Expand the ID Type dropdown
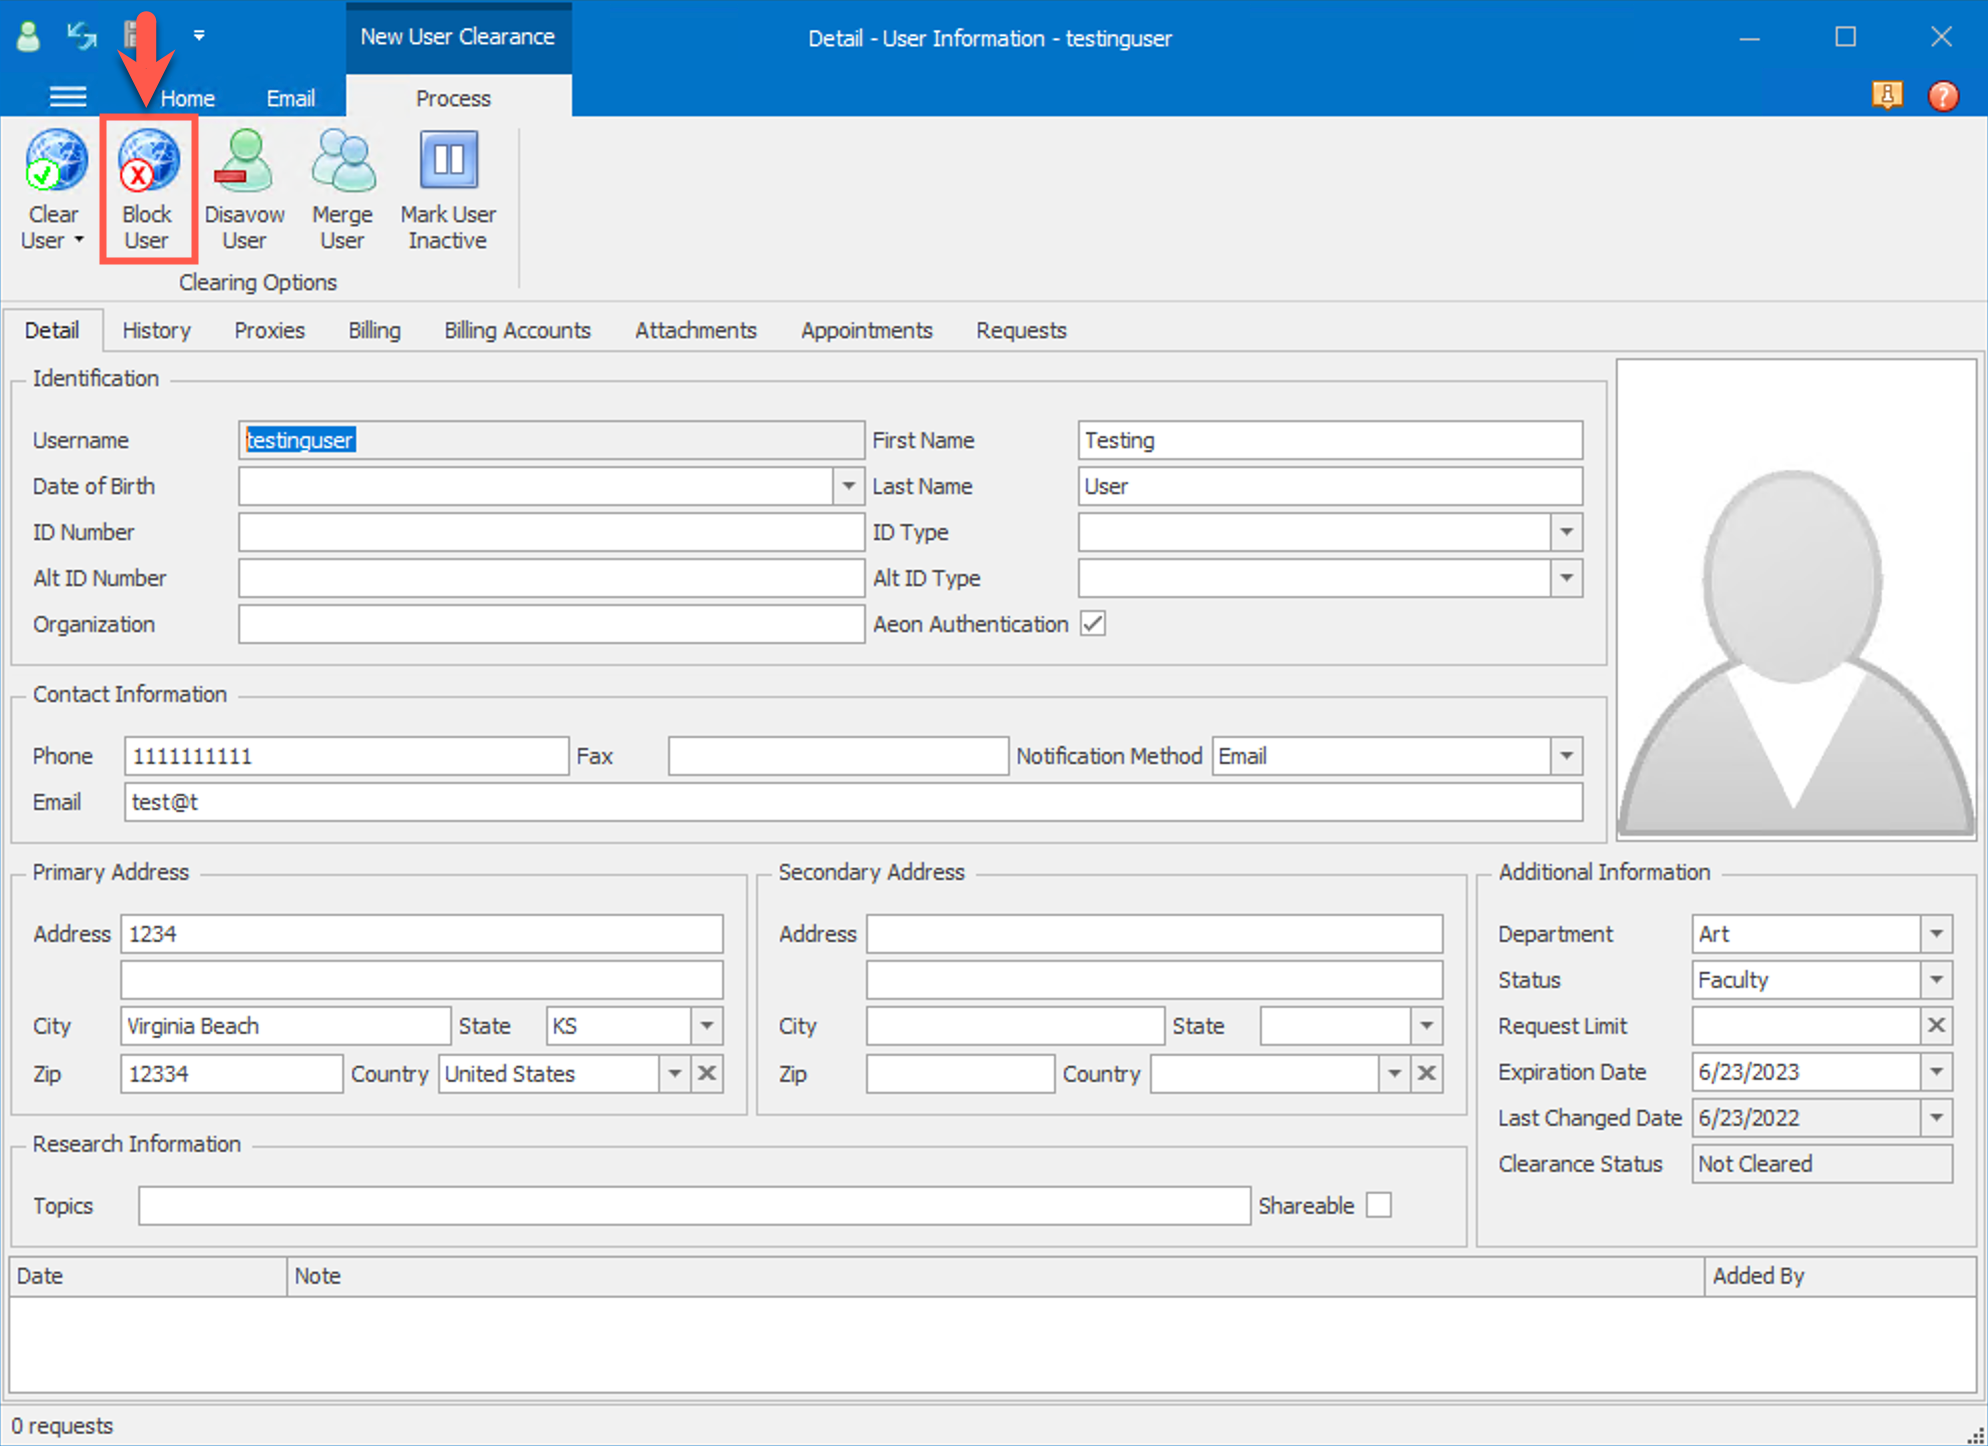 (x=1566, y=532)
